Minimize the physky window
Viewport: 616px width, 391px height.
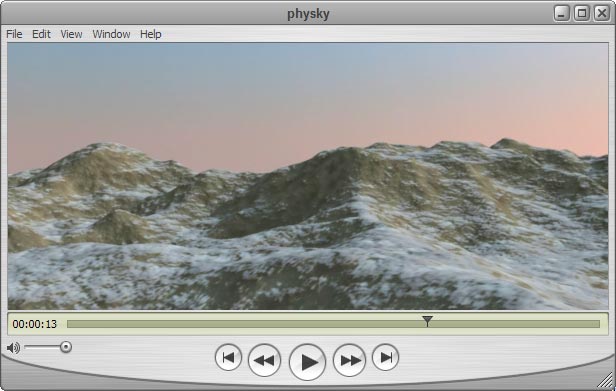click(x=562, y=13)
